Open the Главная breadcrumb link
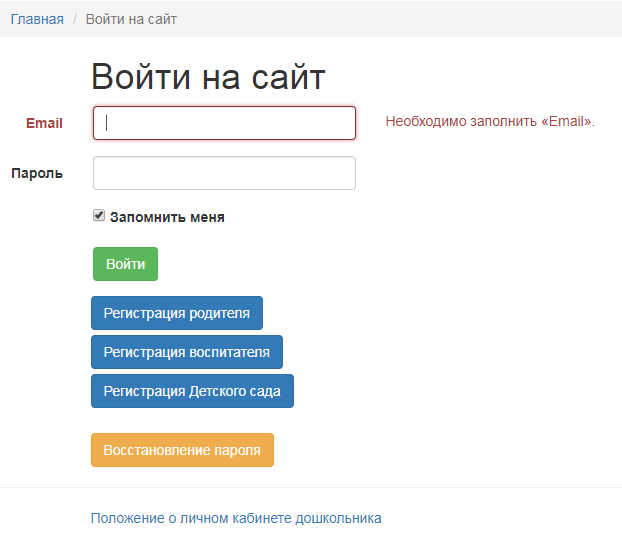Screen dimensions: 622x541 pos(37,19)
